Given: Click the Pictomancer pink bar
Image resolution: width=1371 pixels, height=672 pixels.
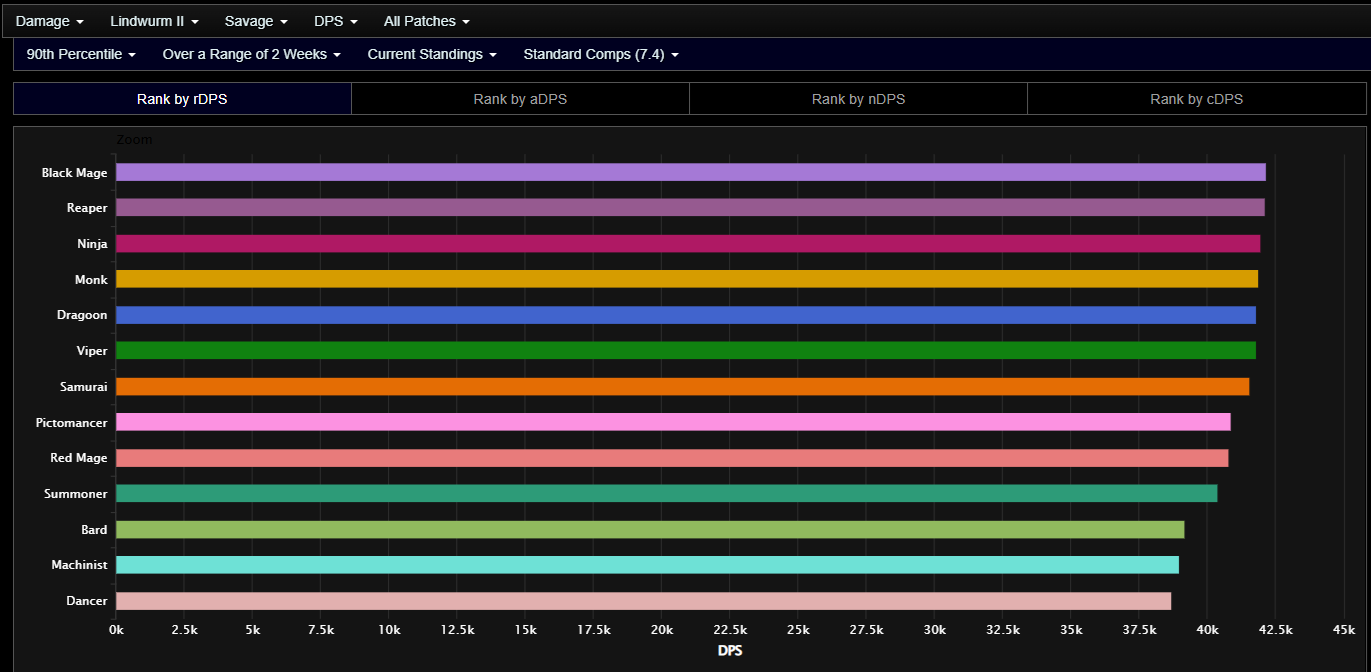Looking at the screenshot, I should pyautogui.click(x=673, y=422).
